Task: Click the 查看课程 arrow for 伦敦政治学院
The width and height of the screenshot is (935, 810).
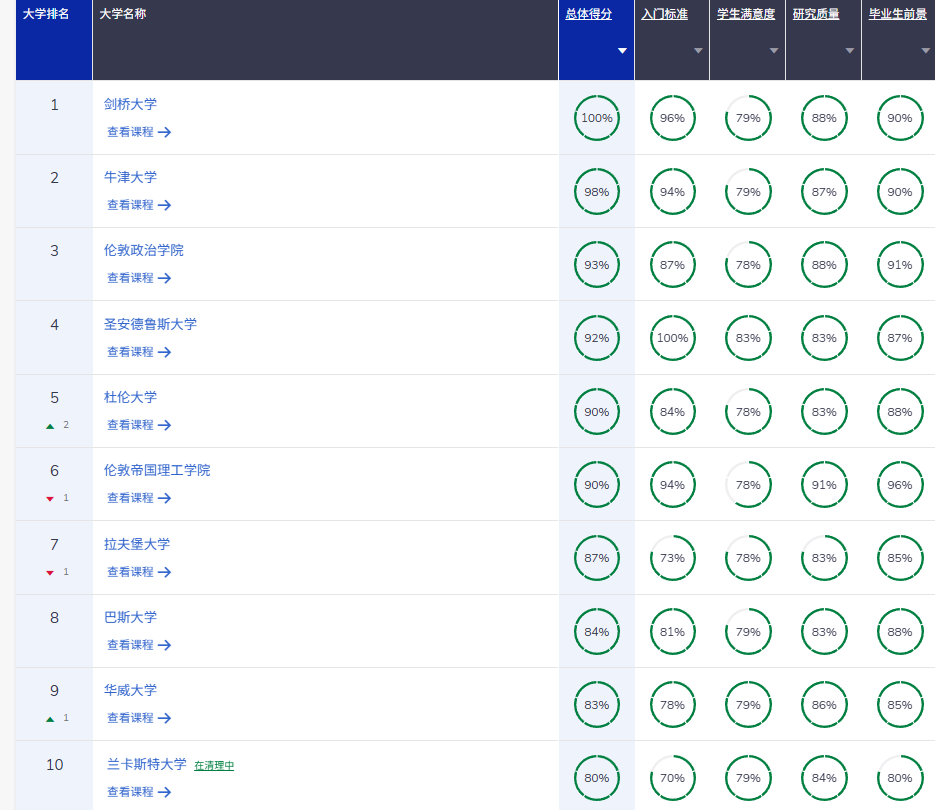Action: pyautogui.click(x=165, y=278)
